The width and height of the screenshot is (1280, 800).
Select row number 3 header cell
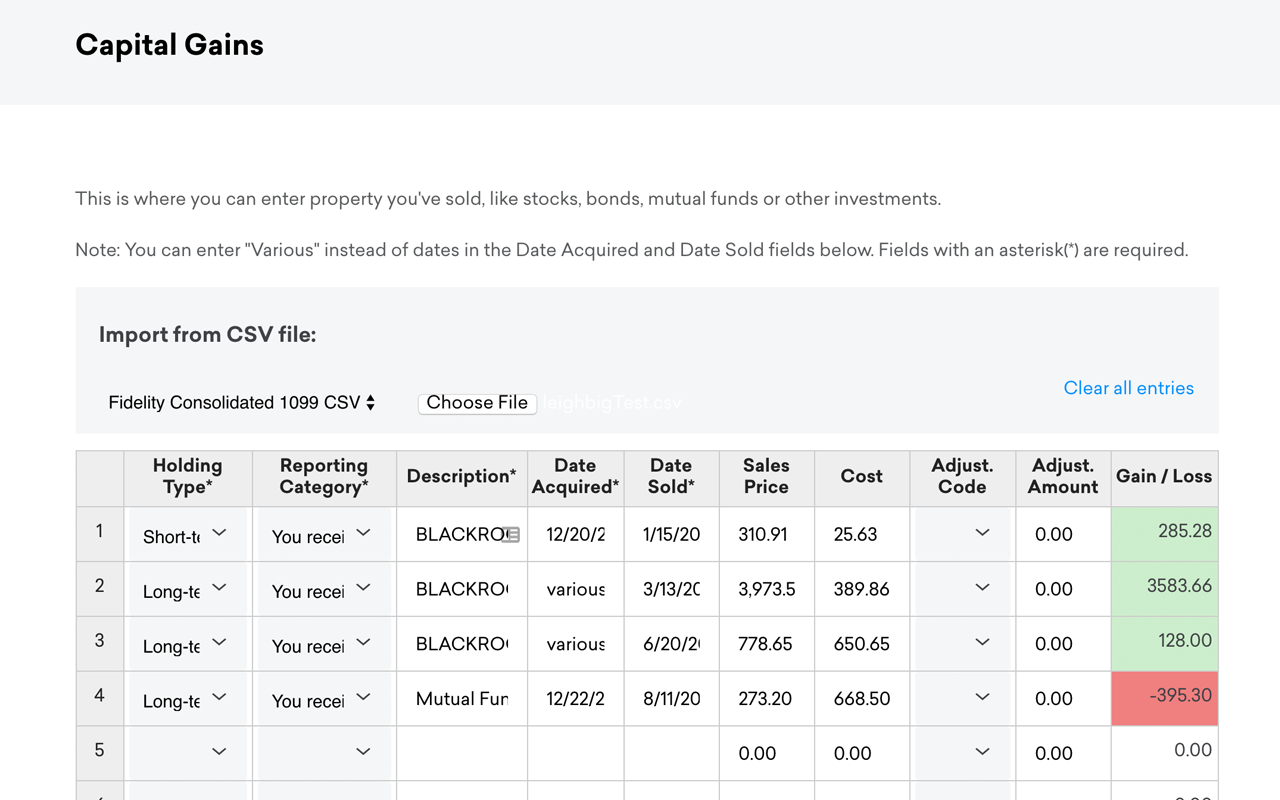tap(99, 641)
